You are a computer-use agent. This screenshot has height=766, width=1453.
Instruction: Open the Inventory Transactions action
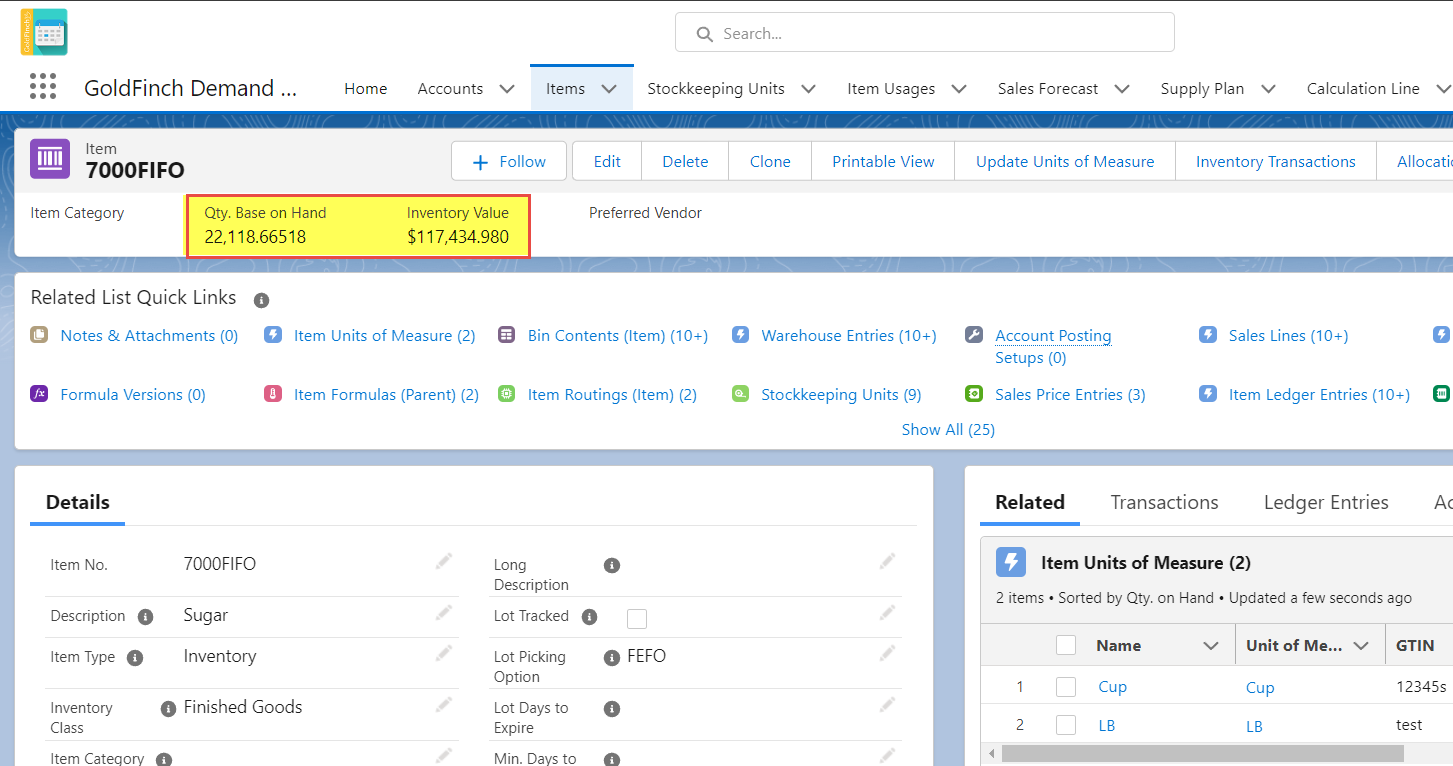[1276, 161]
